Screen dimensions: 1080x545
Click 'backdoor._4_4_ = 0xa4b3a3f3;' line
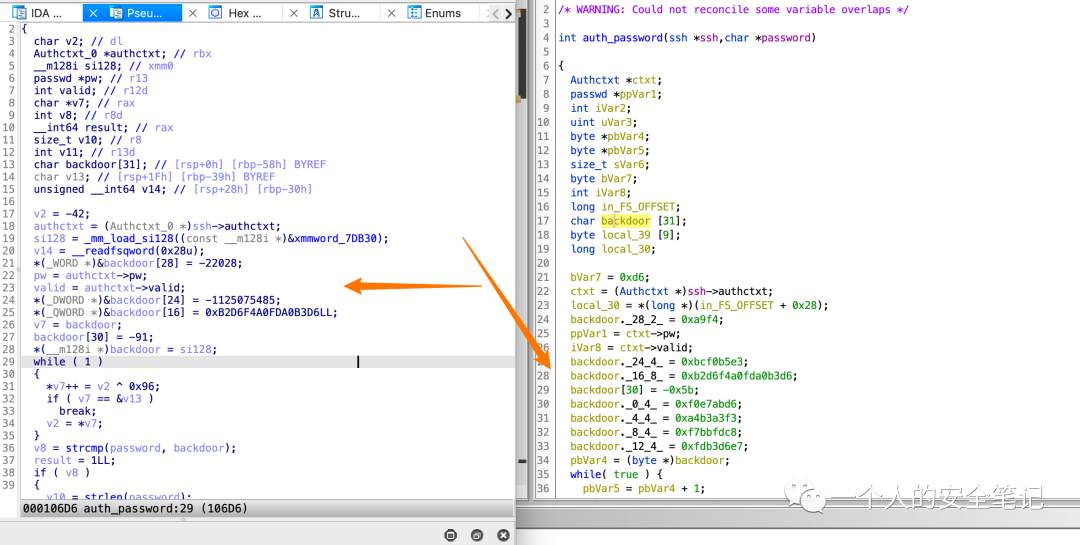tap(655, 418)
